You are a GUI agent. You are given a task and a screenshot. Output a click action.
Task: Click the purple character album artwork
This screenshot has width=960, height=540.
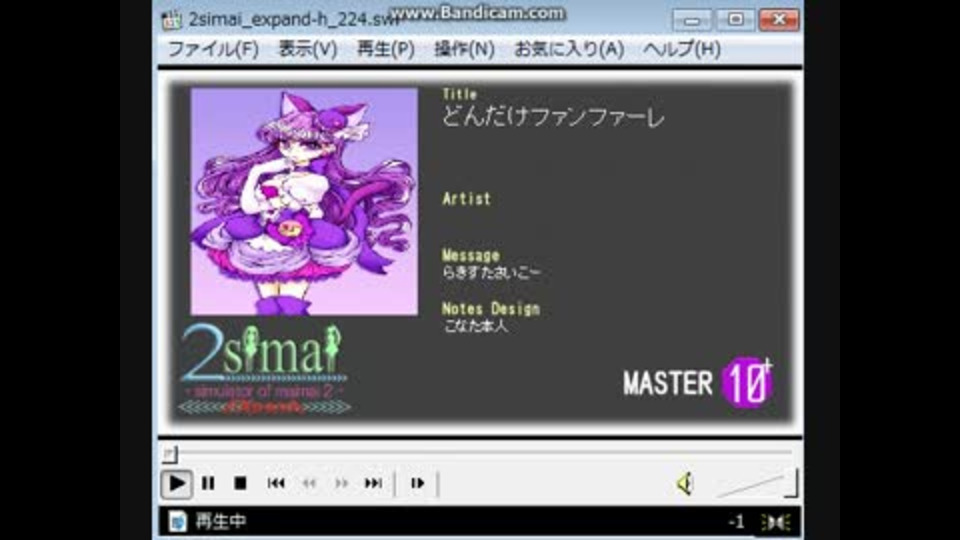pyautogui.click(x=304, y=201)
